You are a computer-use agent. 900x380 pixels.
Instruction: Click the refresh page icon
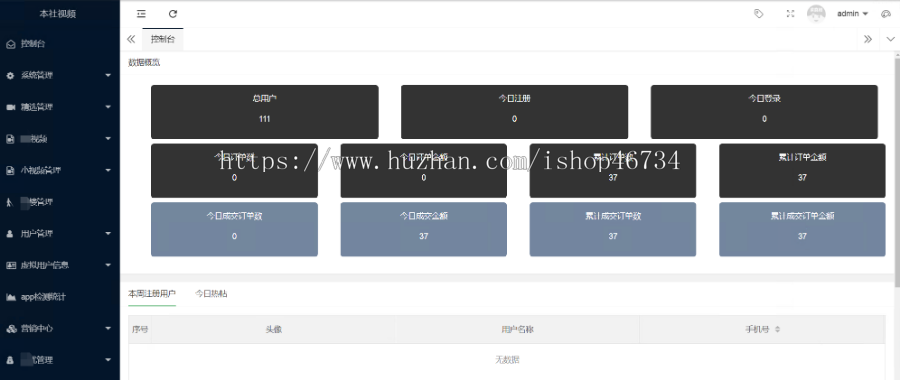[173, 14]
